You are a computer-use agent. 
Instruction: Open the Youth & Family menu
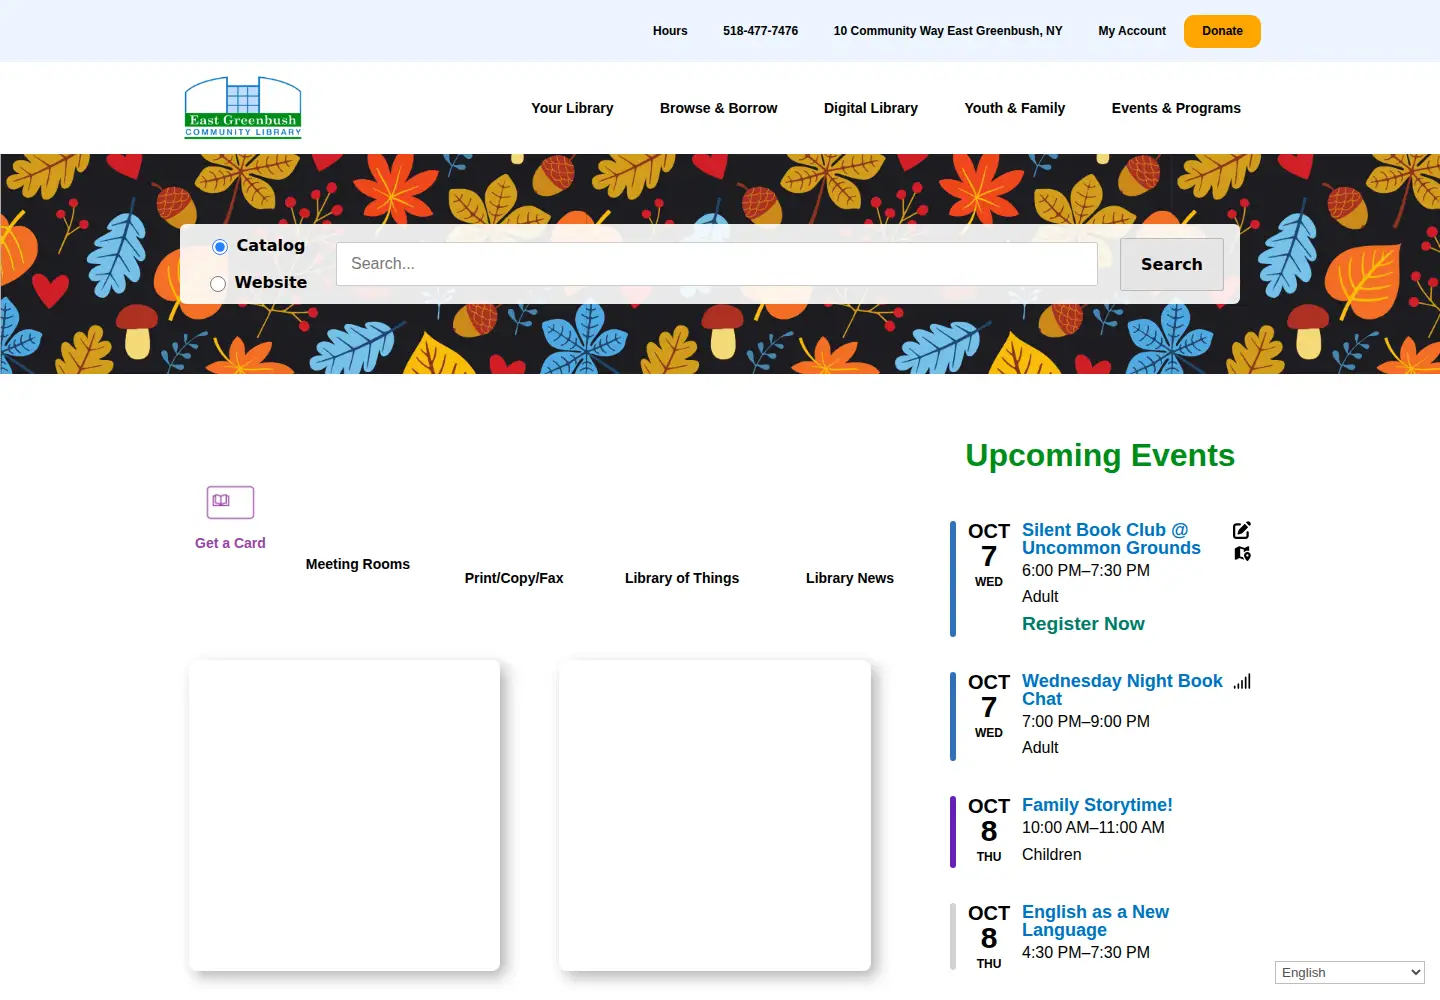point(1014,108)
